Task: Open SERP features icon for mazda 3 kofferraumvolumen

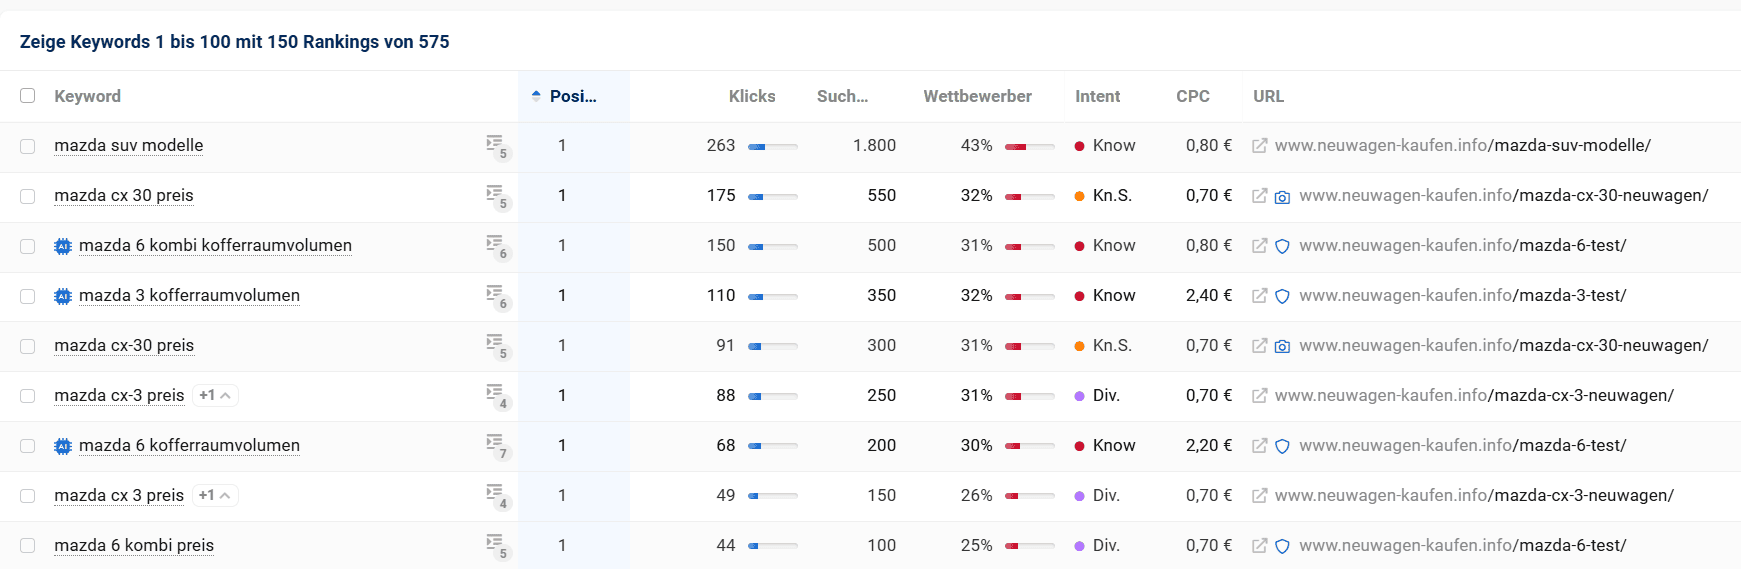Action: tap(497, 296)
